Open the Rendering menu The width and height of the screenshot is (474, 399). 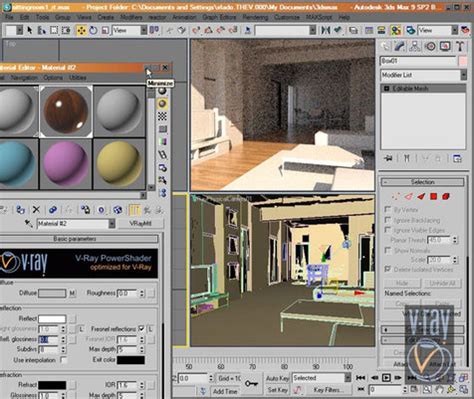click(x=255, y=17)
